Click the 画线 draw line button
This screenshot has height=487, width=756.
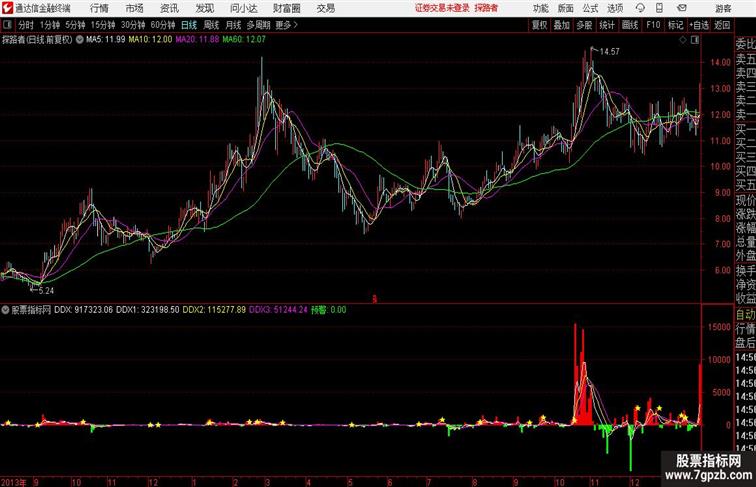click(x=630, y=25)
